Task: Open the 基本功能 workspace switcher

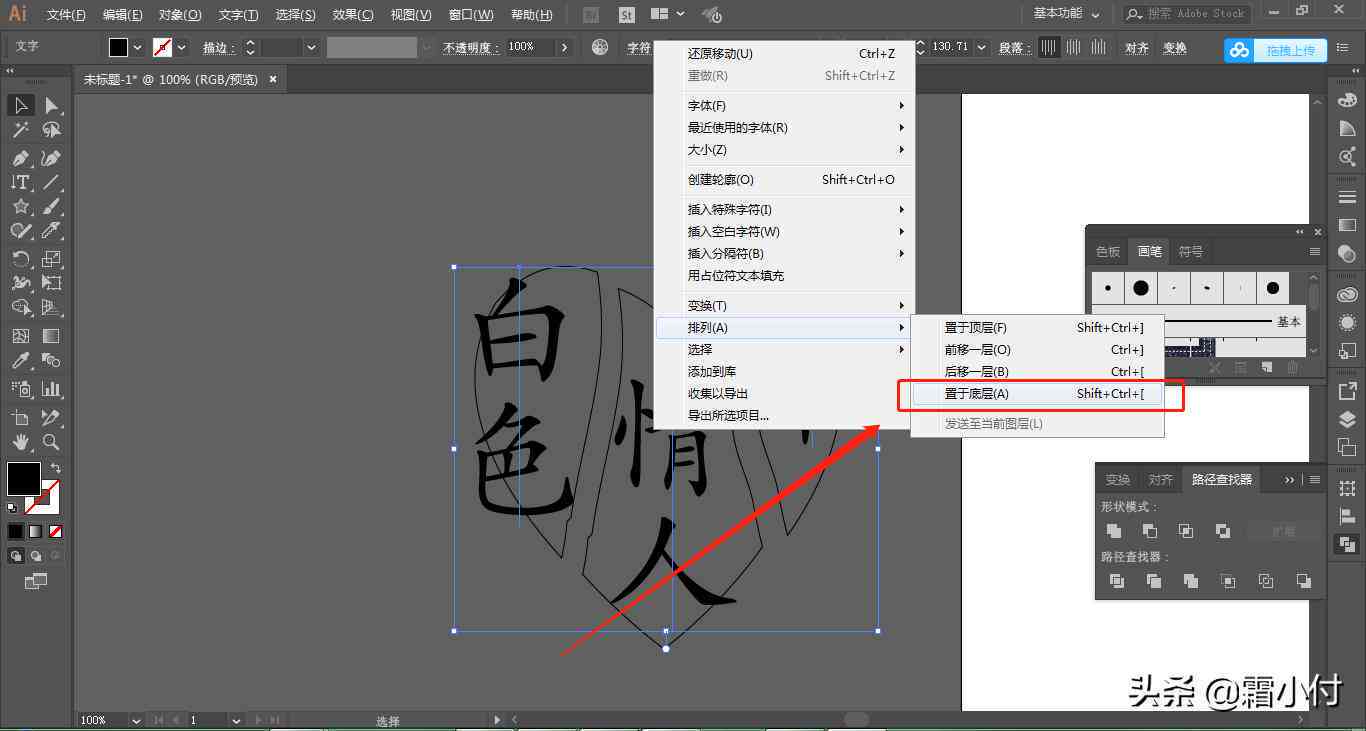Action: pos(1066,14)
